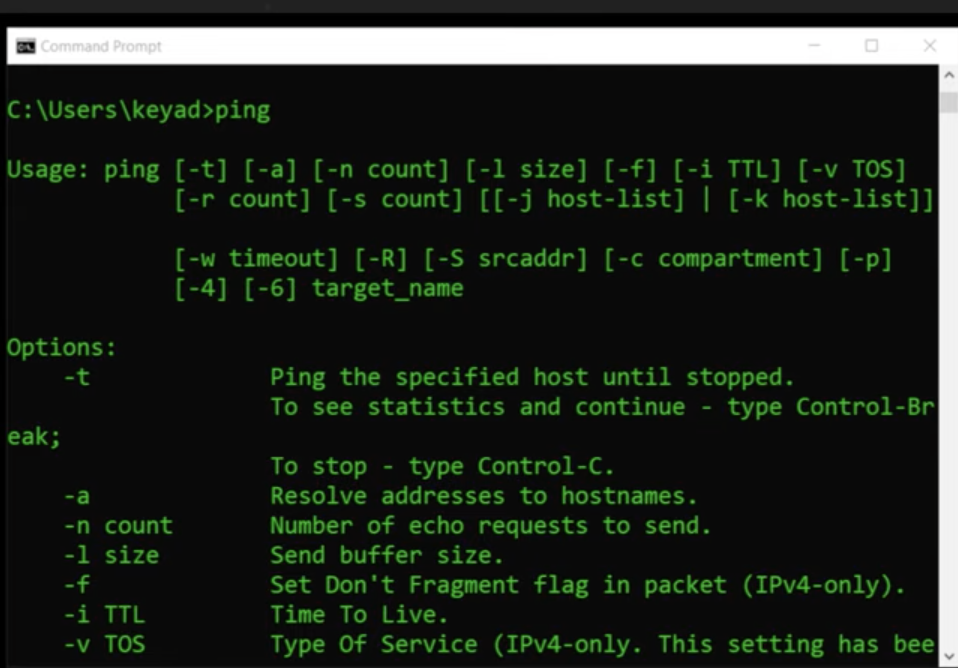Click '[-l size]' in the usage line
Image resolution: width=958 pixels, height=668 pixels.
point(526,170)
